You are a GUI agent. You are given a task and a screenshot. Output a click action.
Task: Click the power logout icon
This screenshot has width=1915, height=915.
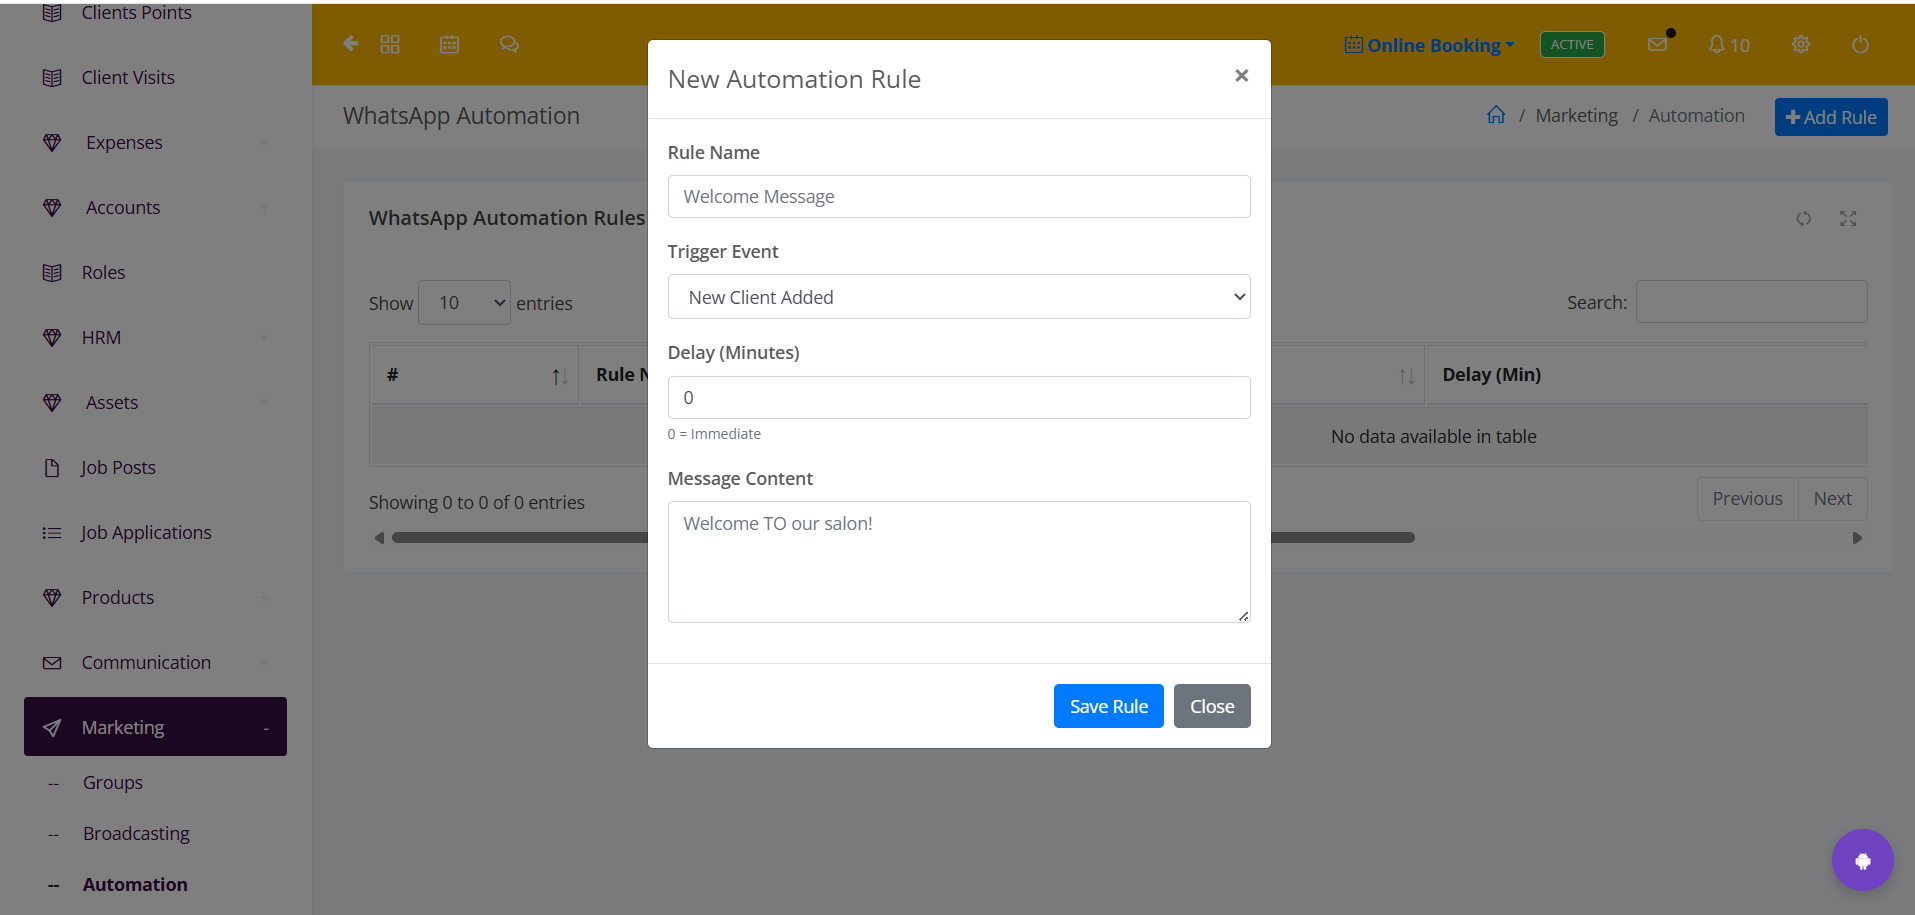1860,44
